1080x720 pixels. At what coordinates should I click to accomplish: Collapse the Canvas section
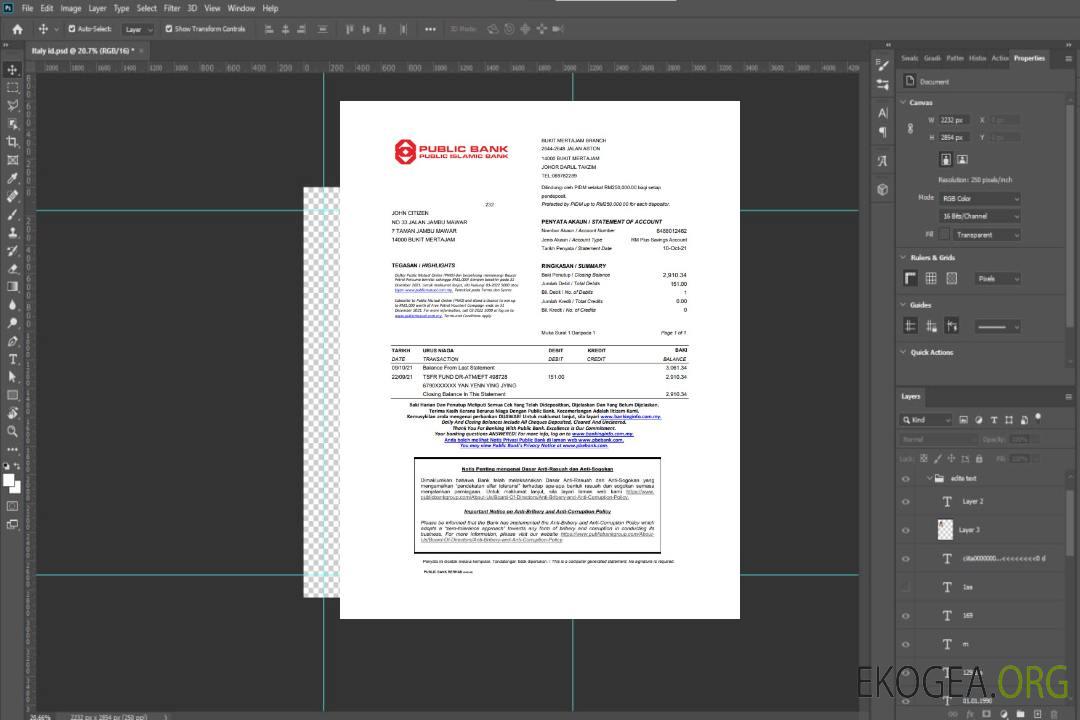coord(903,102)
